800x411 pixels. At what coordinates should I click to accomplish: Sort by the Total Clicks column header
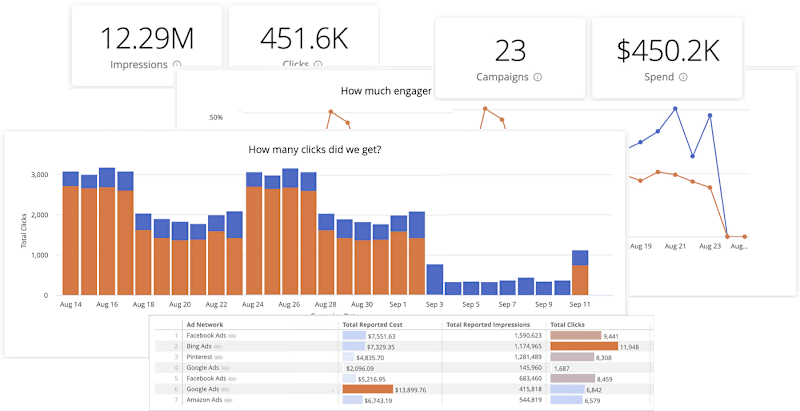coord(567,325)
